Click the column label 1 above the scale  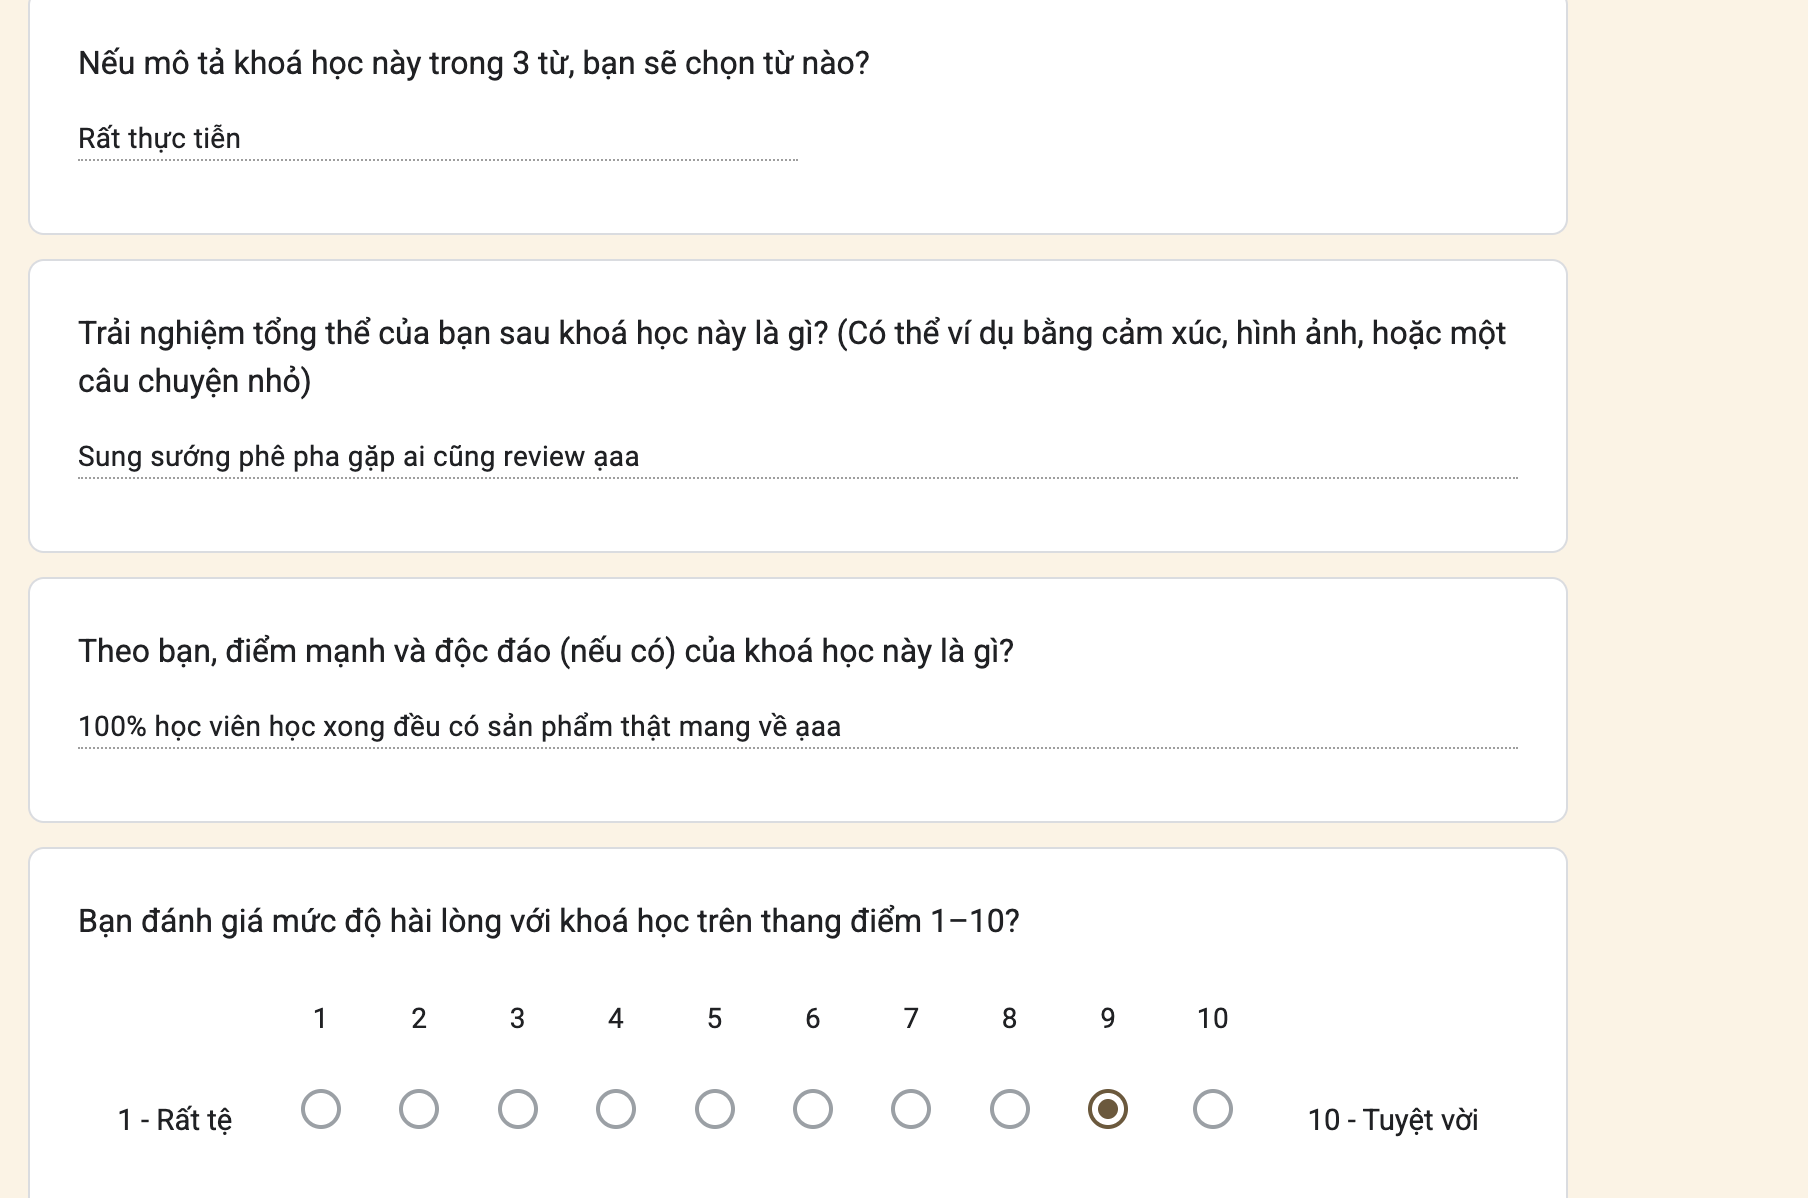[x=320, y=1018]
